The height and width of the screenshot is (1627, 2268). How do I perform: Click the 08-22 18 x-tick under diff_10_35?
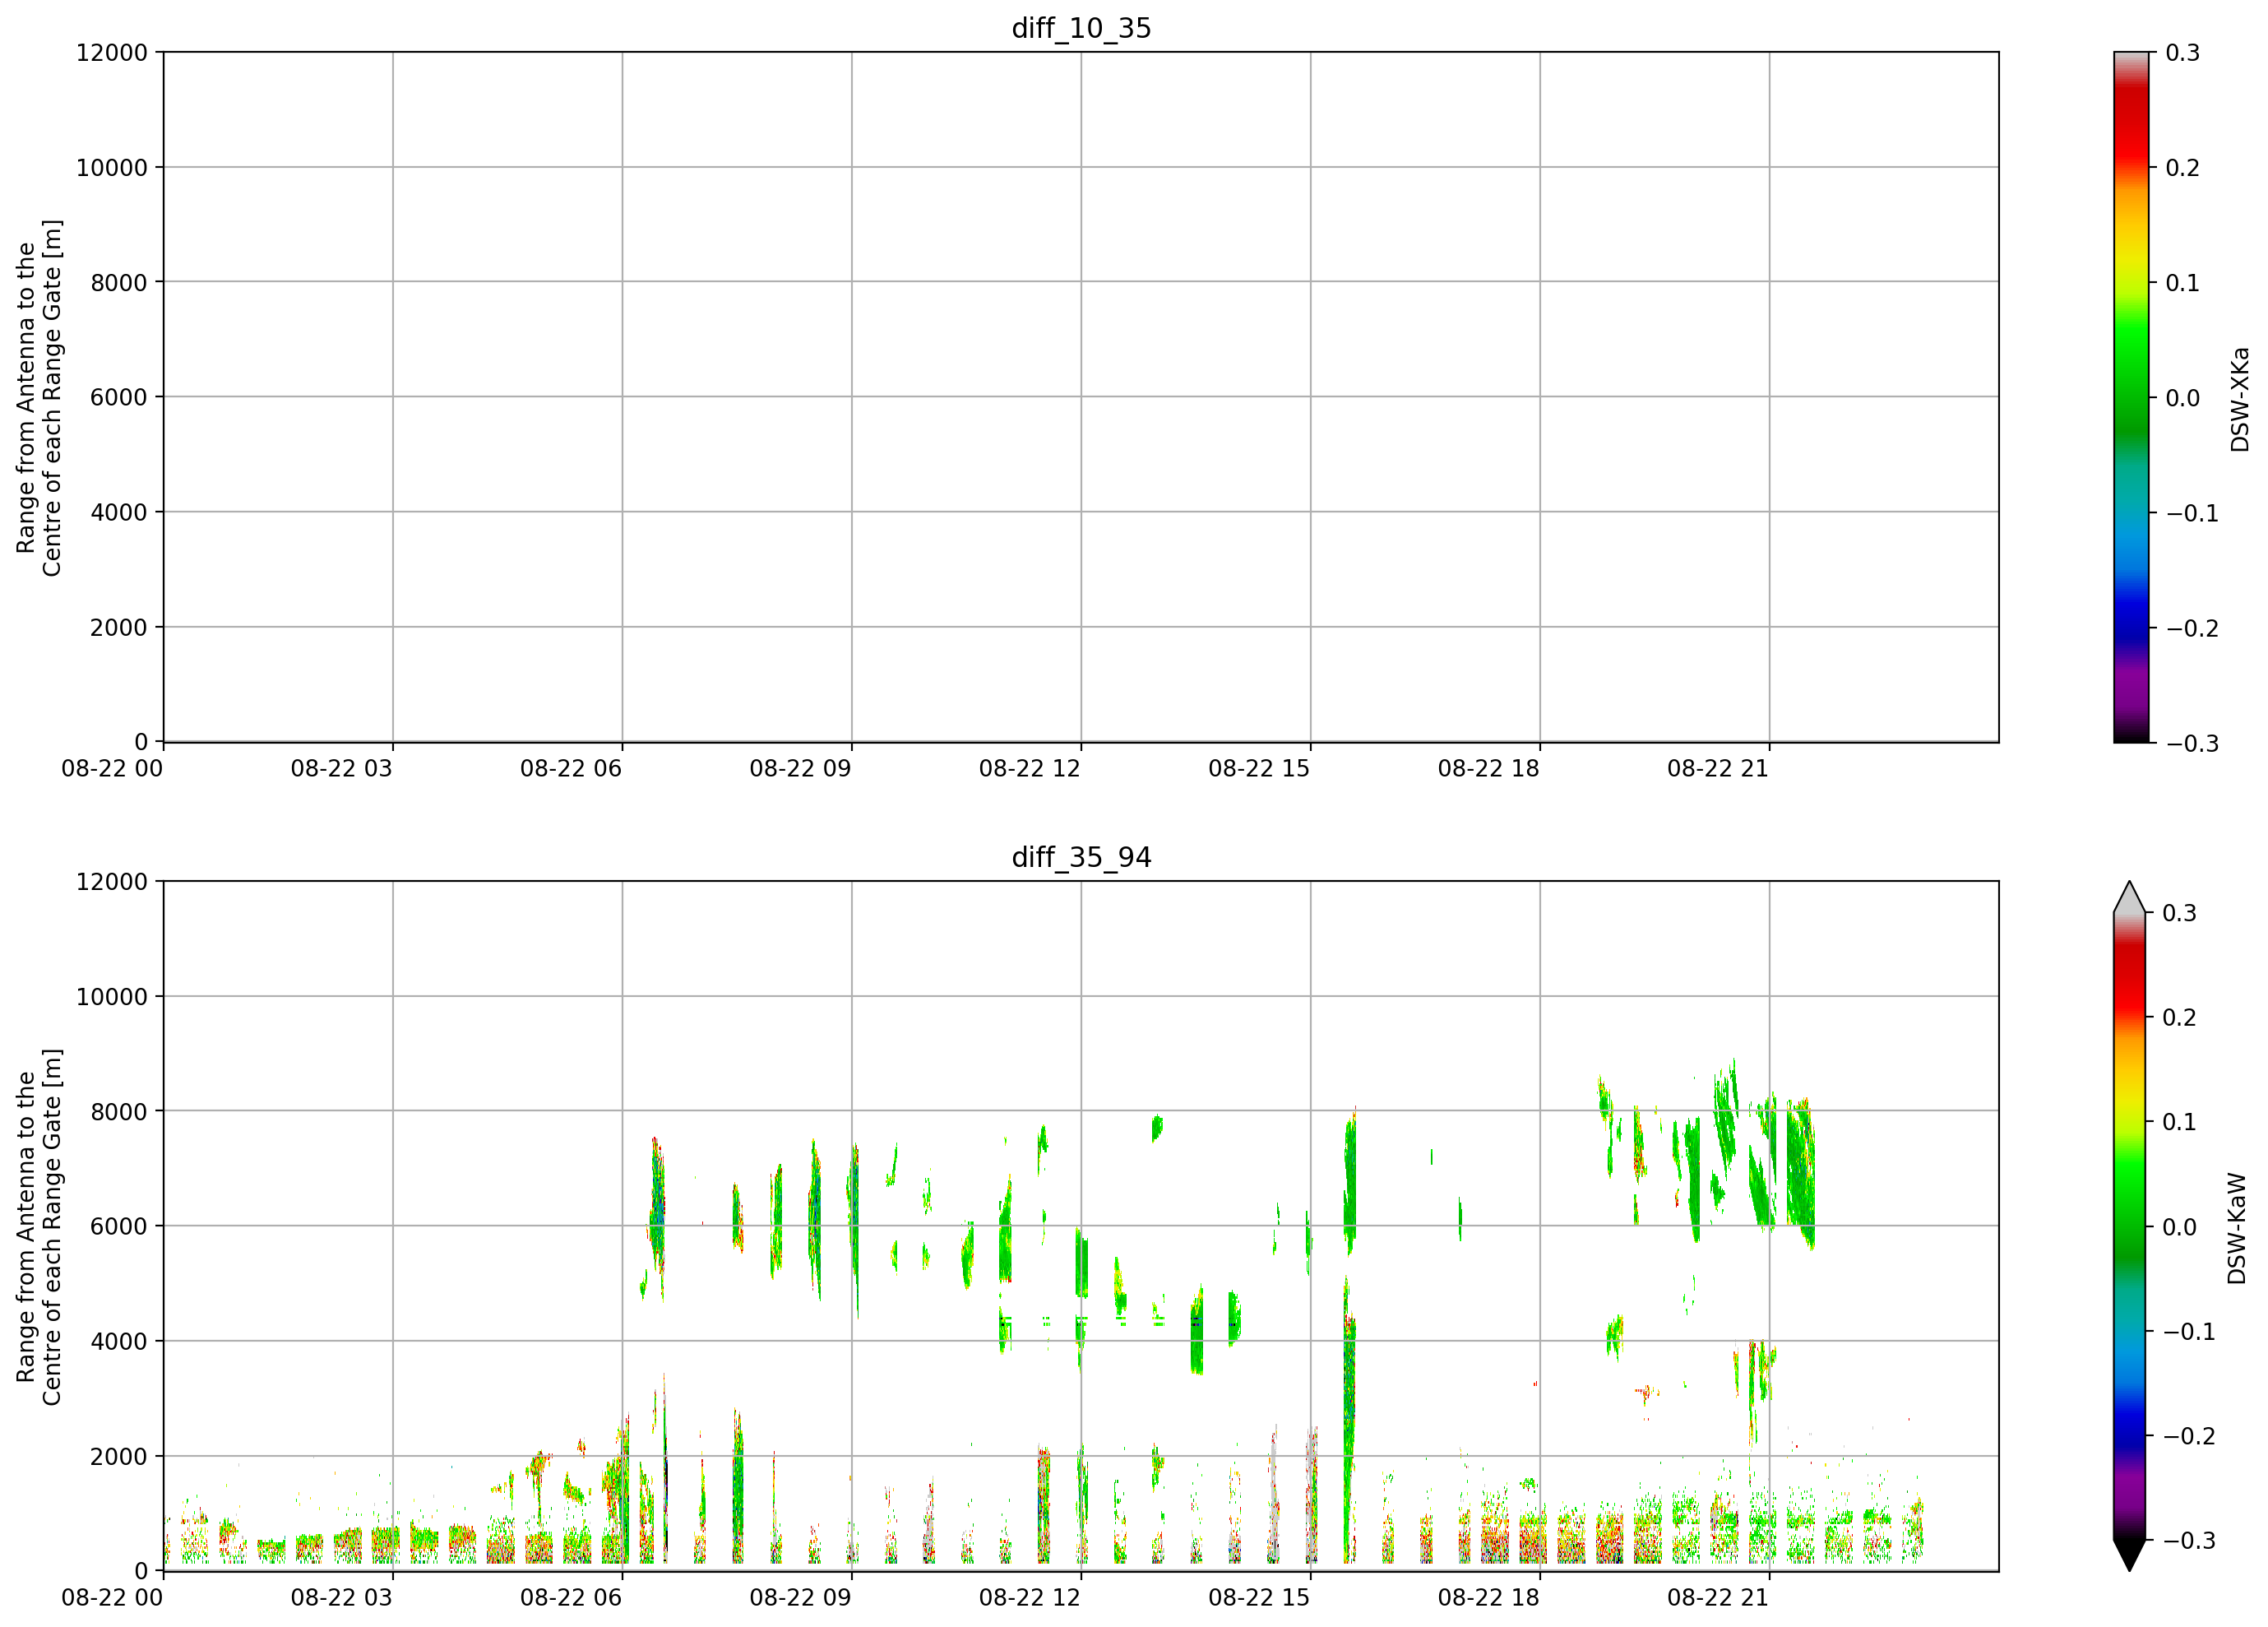pyautogui.click(x=1489, y=769)
